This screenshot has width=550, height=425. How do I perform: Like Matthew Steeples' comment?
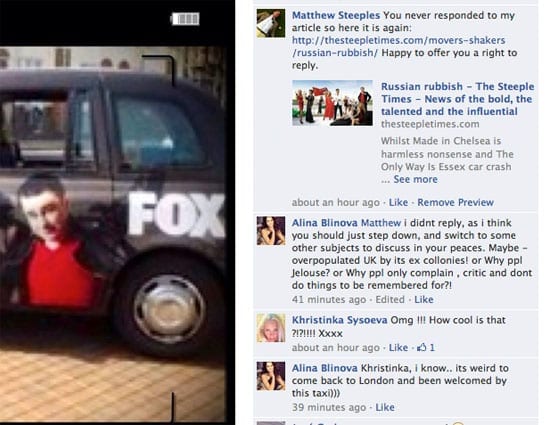click(398, 202)
